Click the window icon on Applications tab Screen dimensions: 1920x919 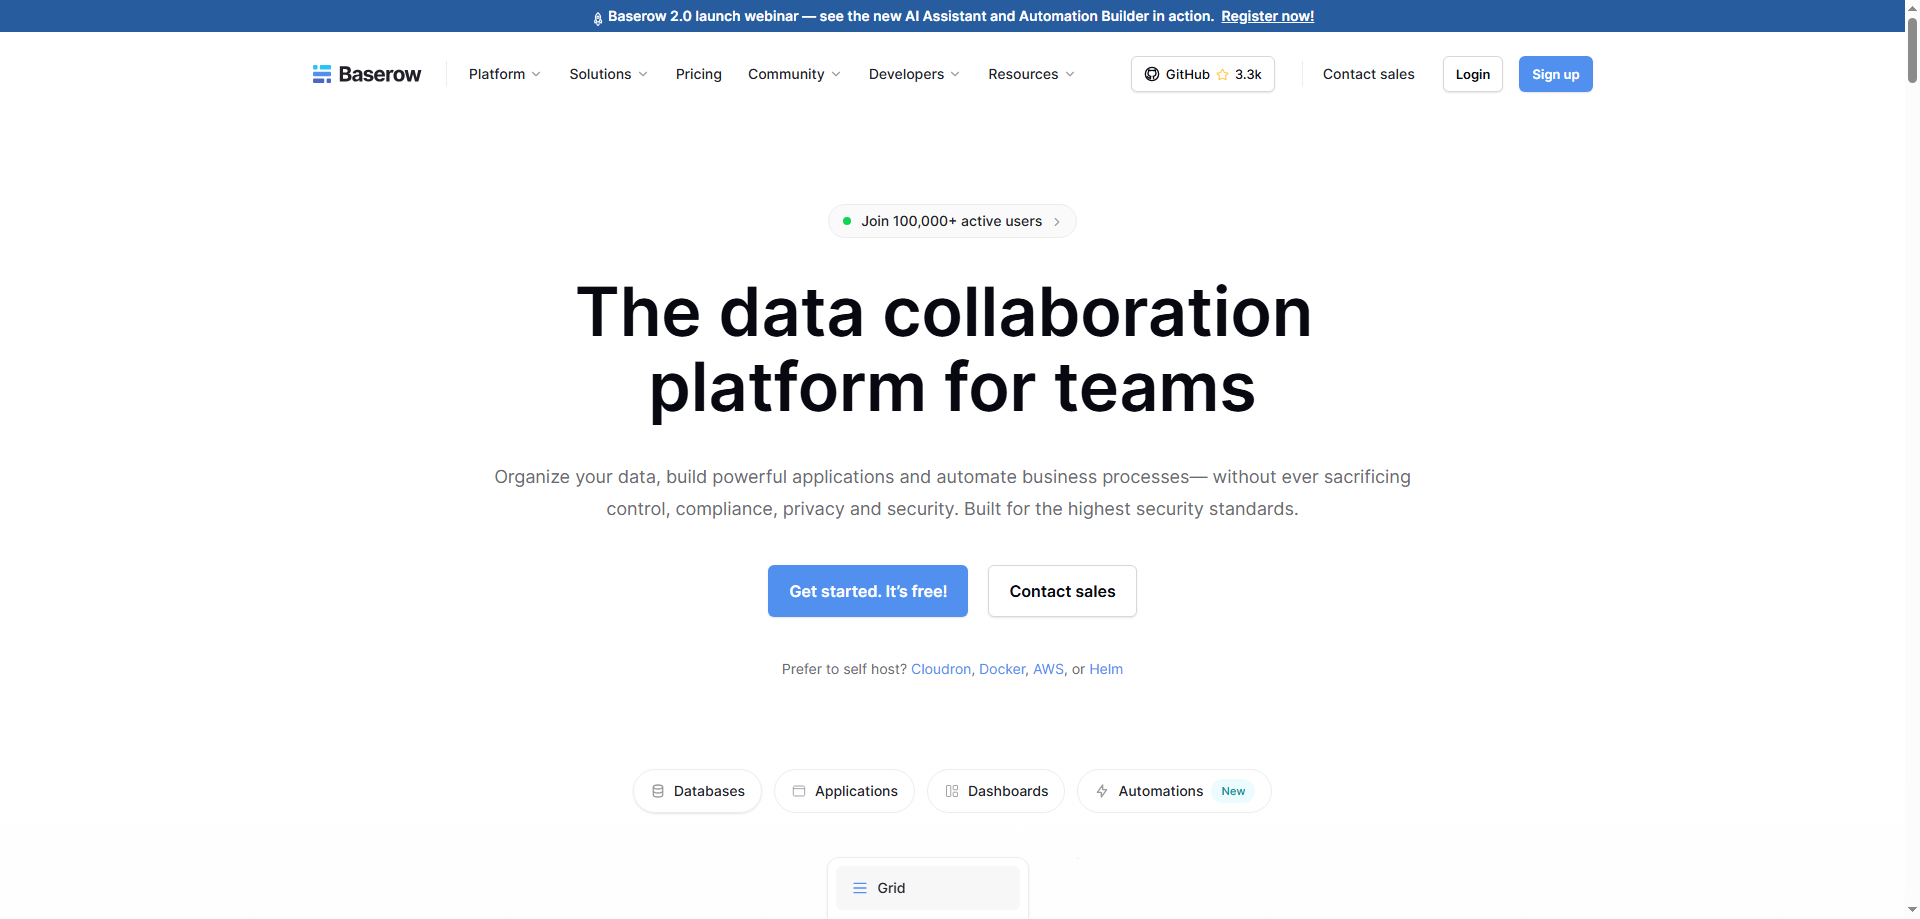(x=798, y=791)
